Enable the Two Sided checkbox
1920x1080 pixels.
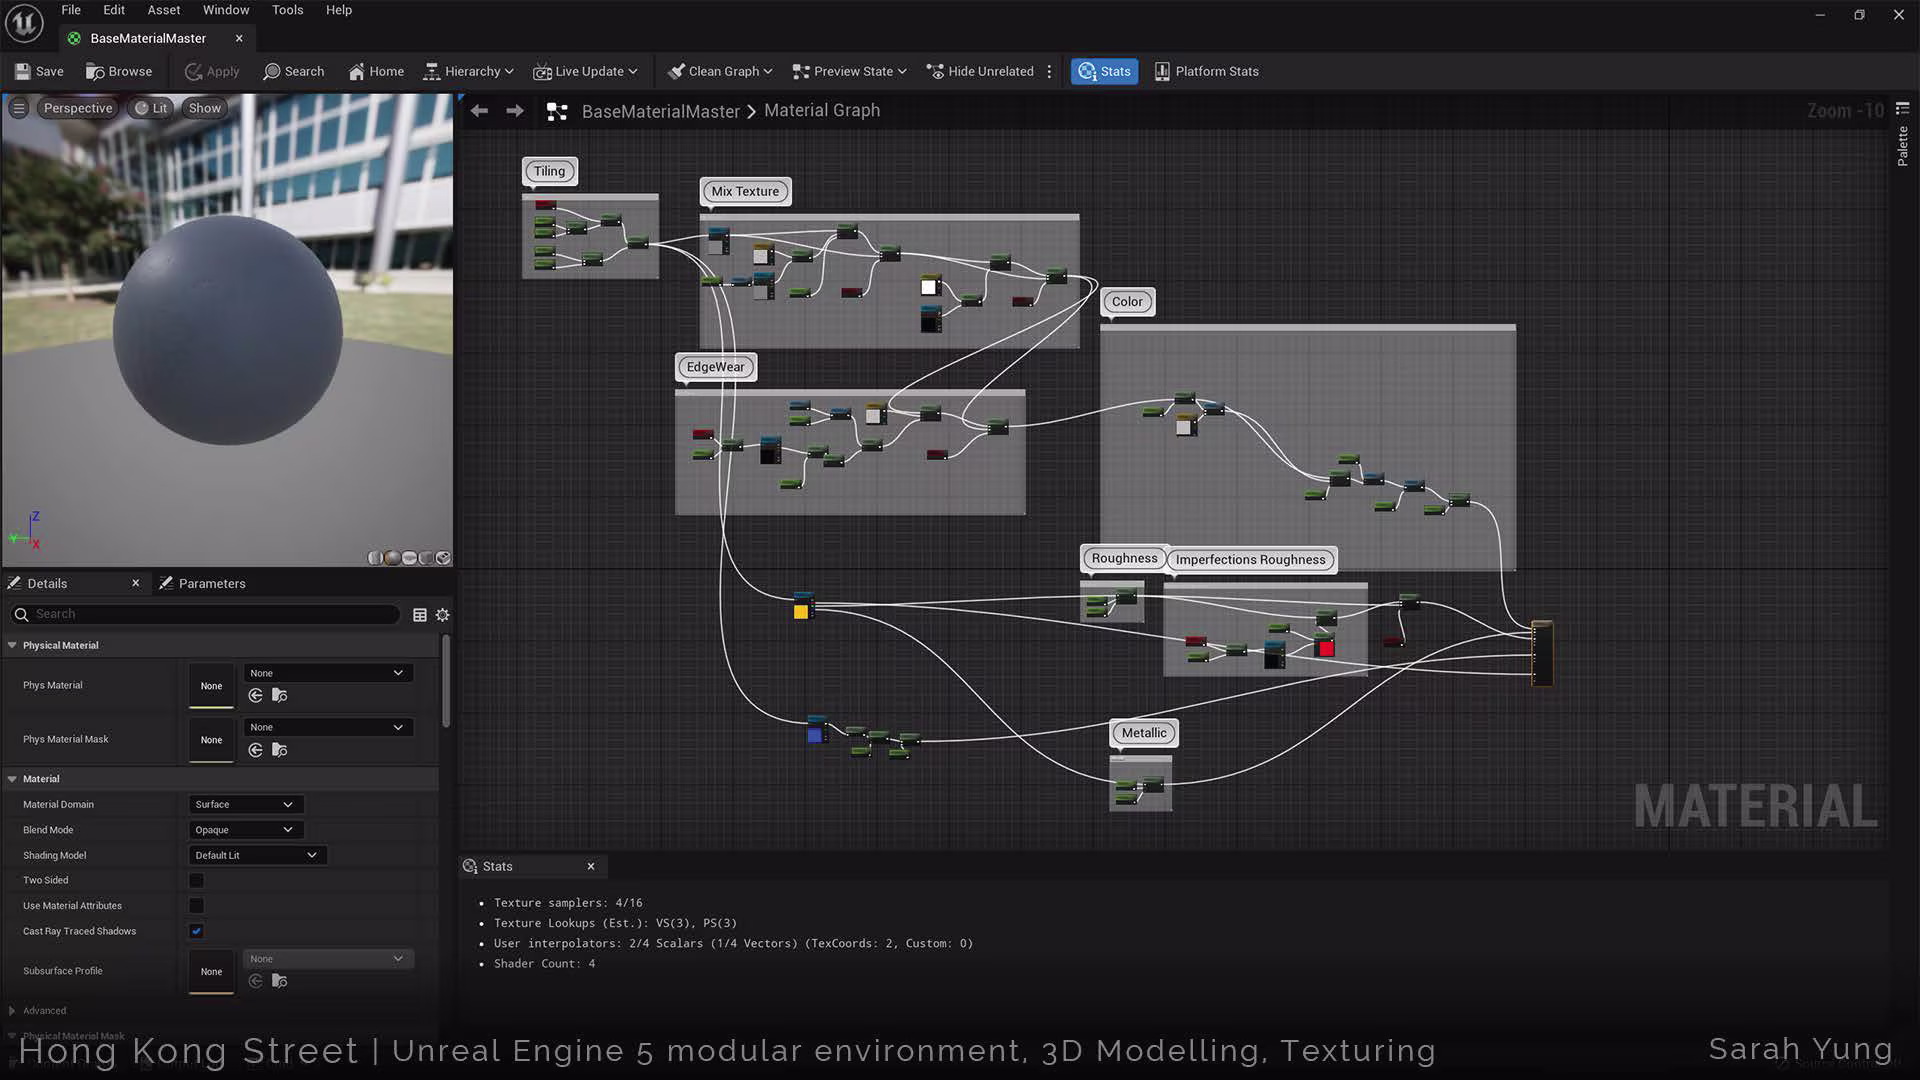(197, 881)
